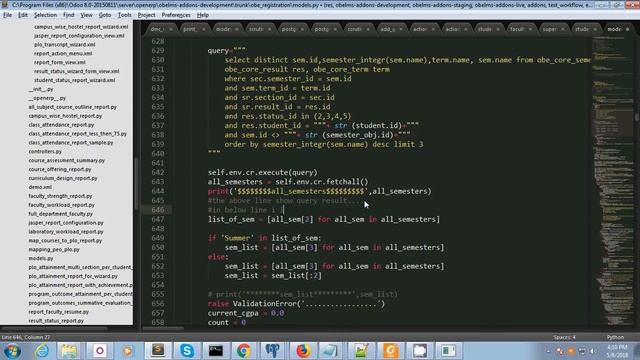Open the Goto menu
This screenshot has width=640, height=360.
click(x=105, y=15)
